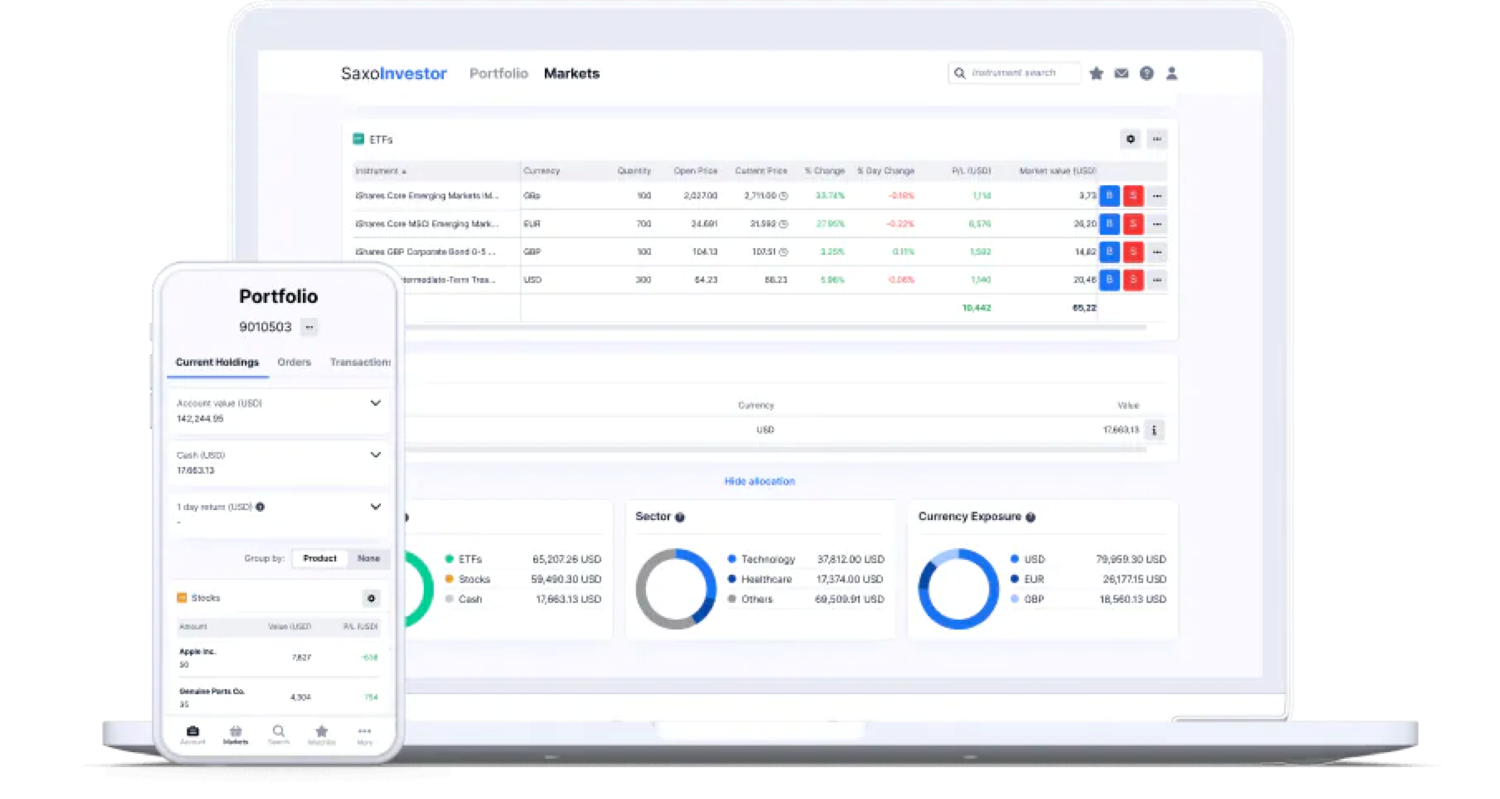Image resolution: width=1500 pixels, height=799 pixels.
Task: Open more options for USD Treasury row
Action: click(x=1157, y=280)
